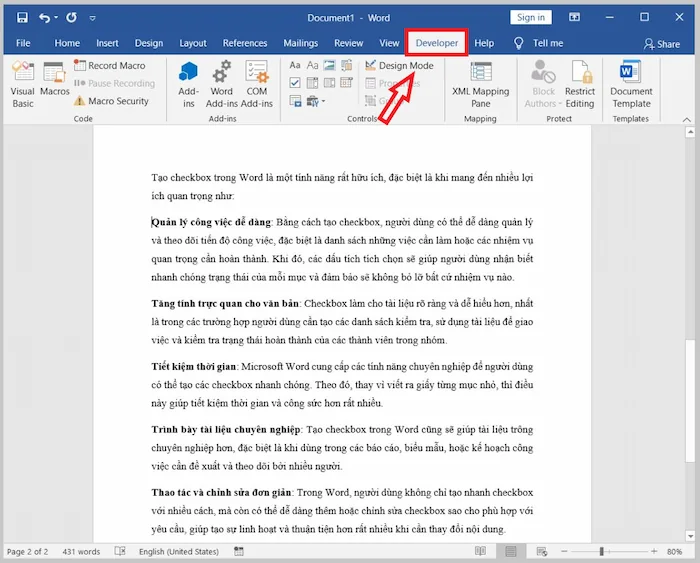
Task: Redo or repeat last action
Action: pyautogui.click(x=71, y=17)
